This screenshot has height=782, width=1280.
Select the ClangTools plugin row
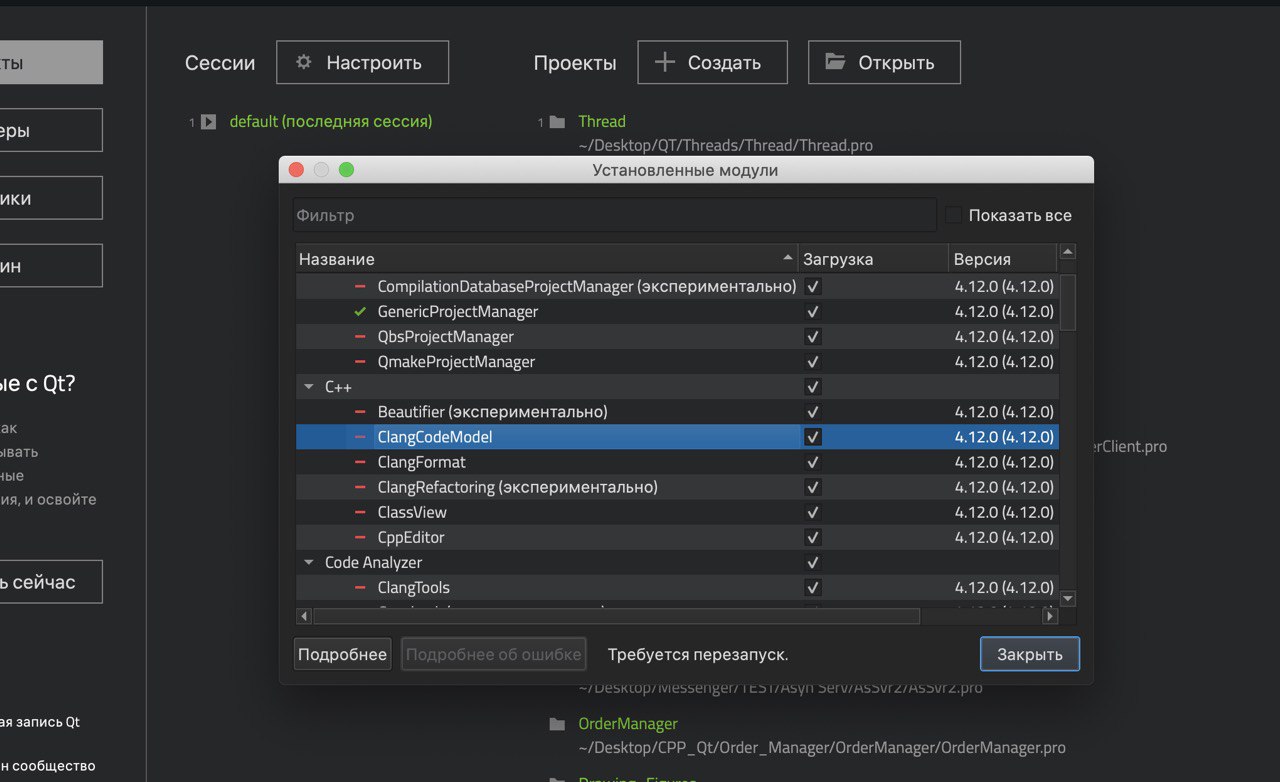(x=677, y=587)
